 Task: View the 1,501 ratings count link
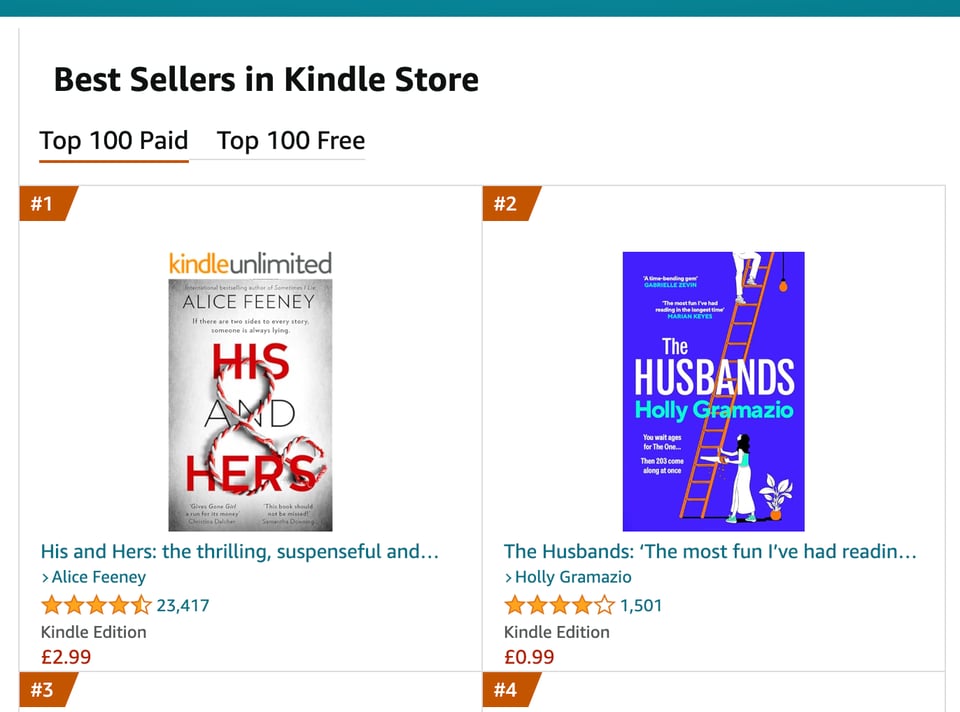point(641,605)
